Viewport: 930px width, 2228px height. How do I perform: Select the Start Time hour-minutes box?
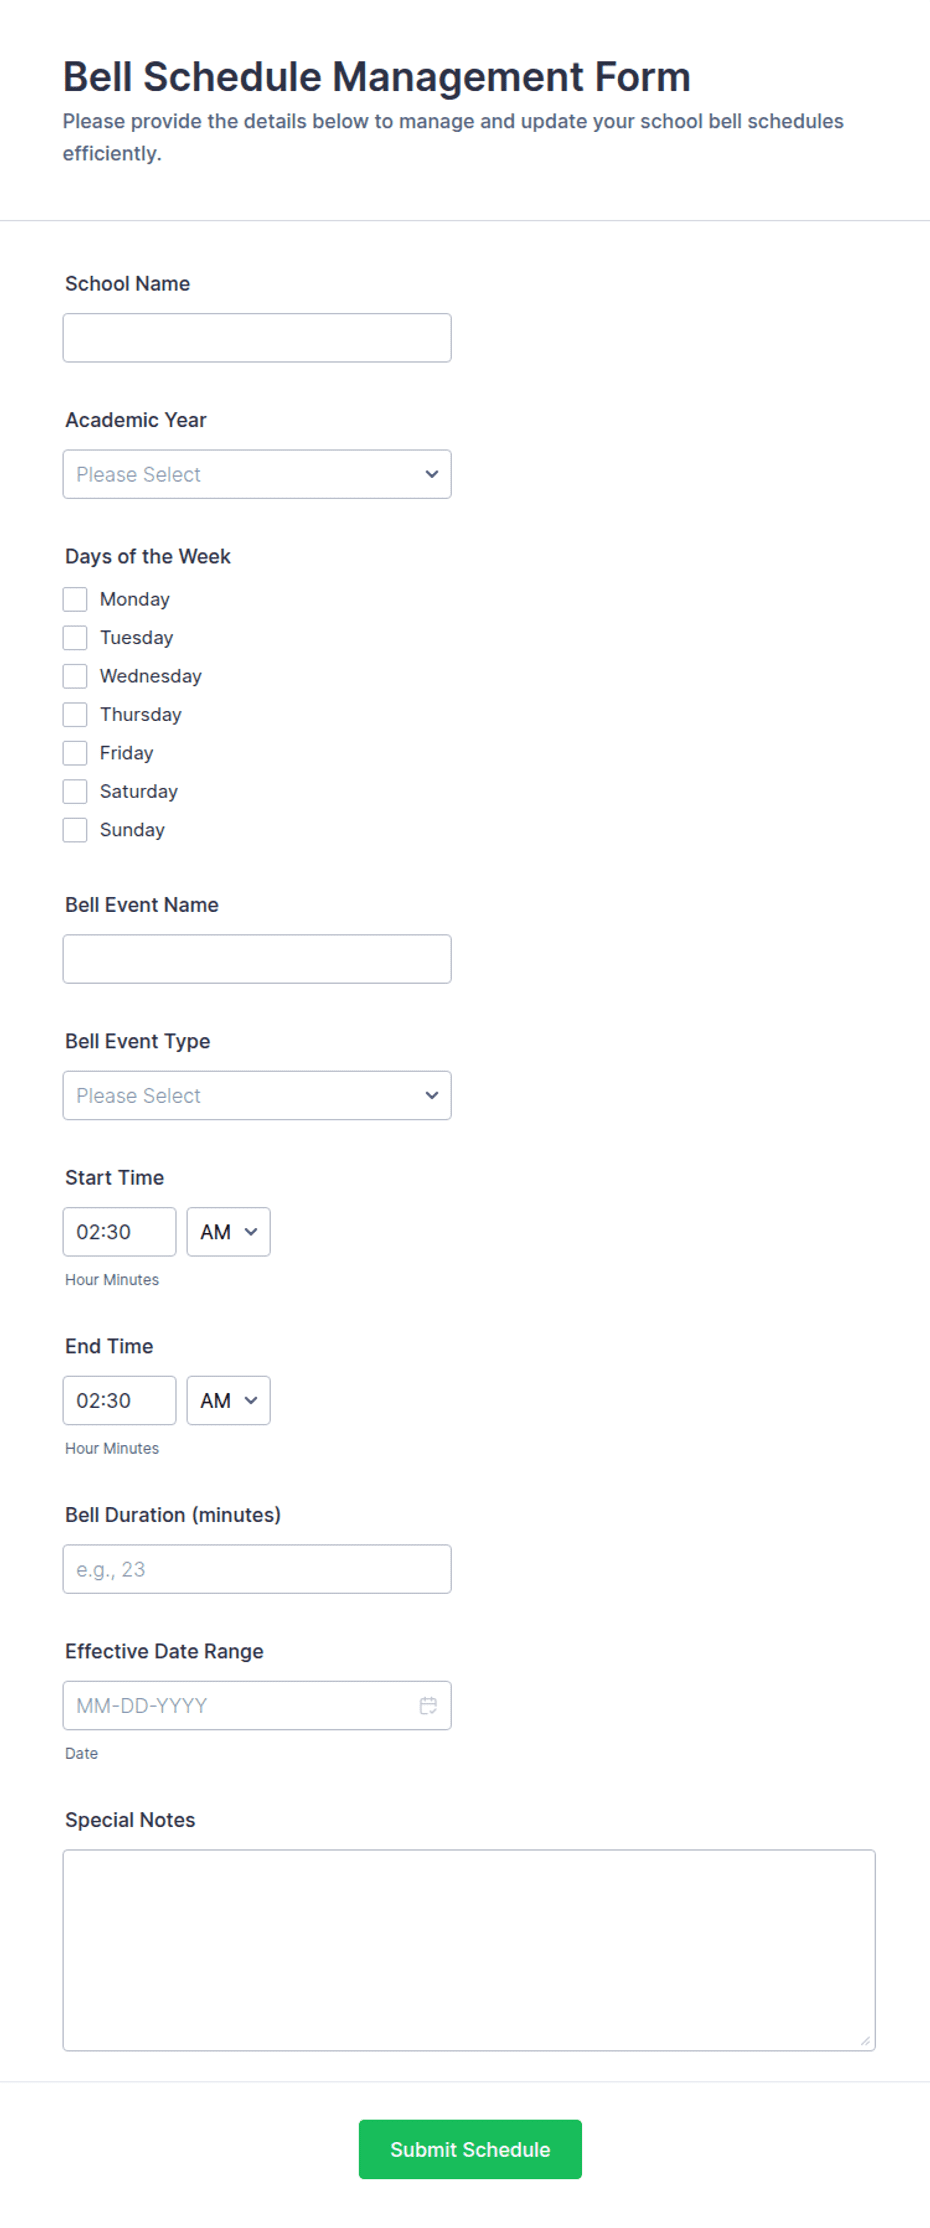119,1232
